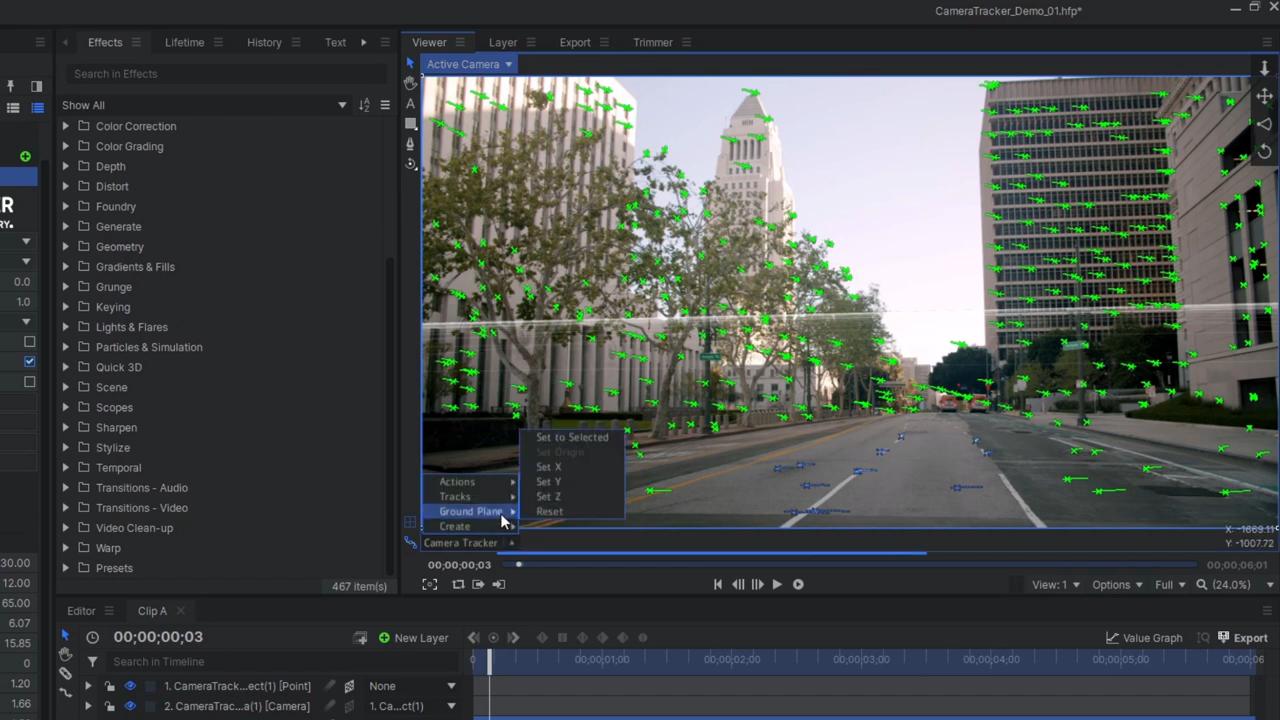Image resolution: width=1280 pixels, height=720 pixels.
Task: Click the fullscreen preview icon below viewer
Action: coord(429,584)
